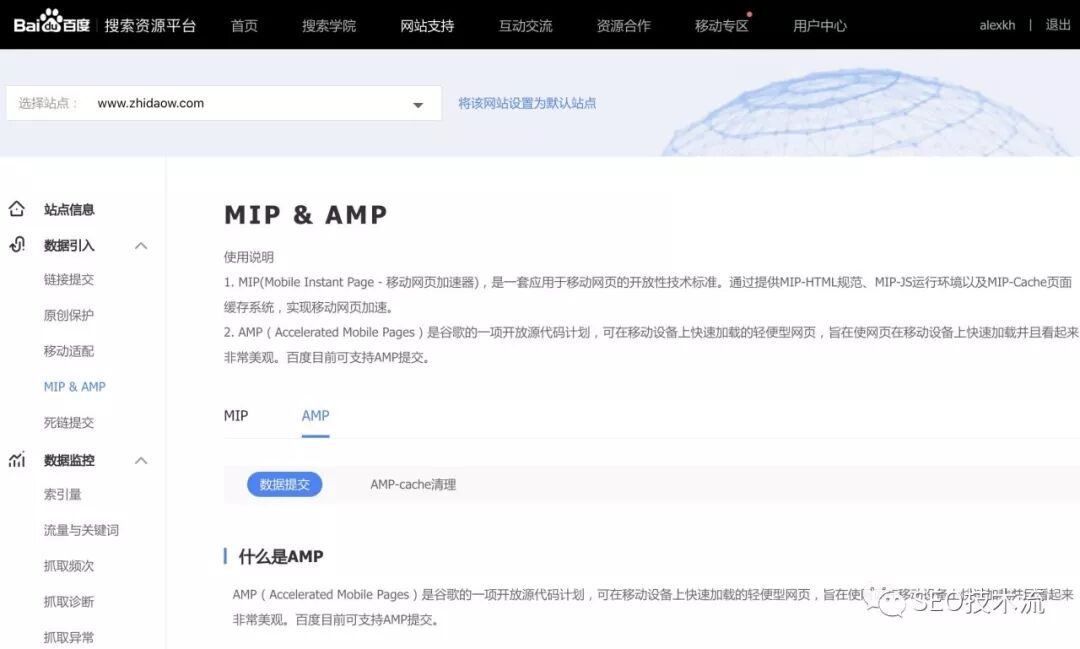Click the 站点信息 home icon
Image resolution: width=1080 pixels, height=649 pixels.
pyautogui.click(x=17, y=209)
